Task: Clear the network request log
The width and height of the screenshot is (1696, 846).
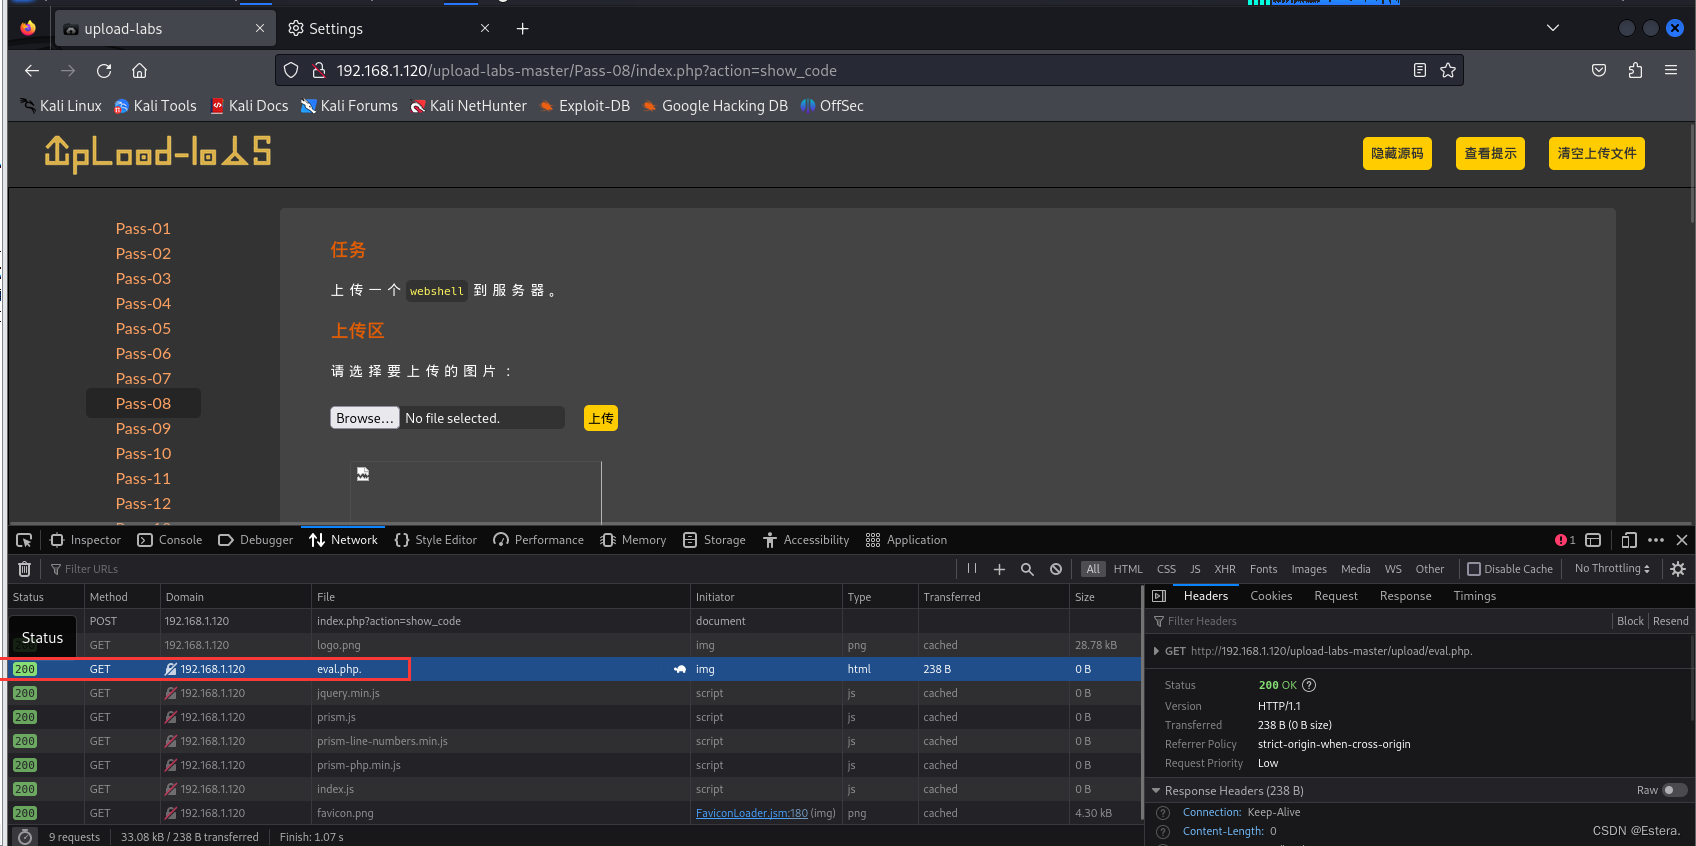Action: [25, 569]
